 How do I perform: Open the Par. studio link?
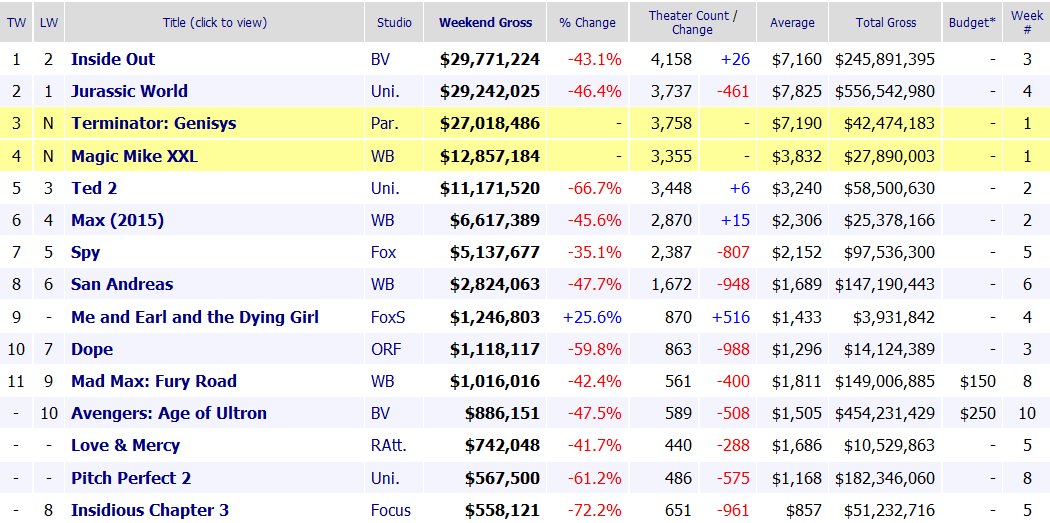tap(385, 123)
